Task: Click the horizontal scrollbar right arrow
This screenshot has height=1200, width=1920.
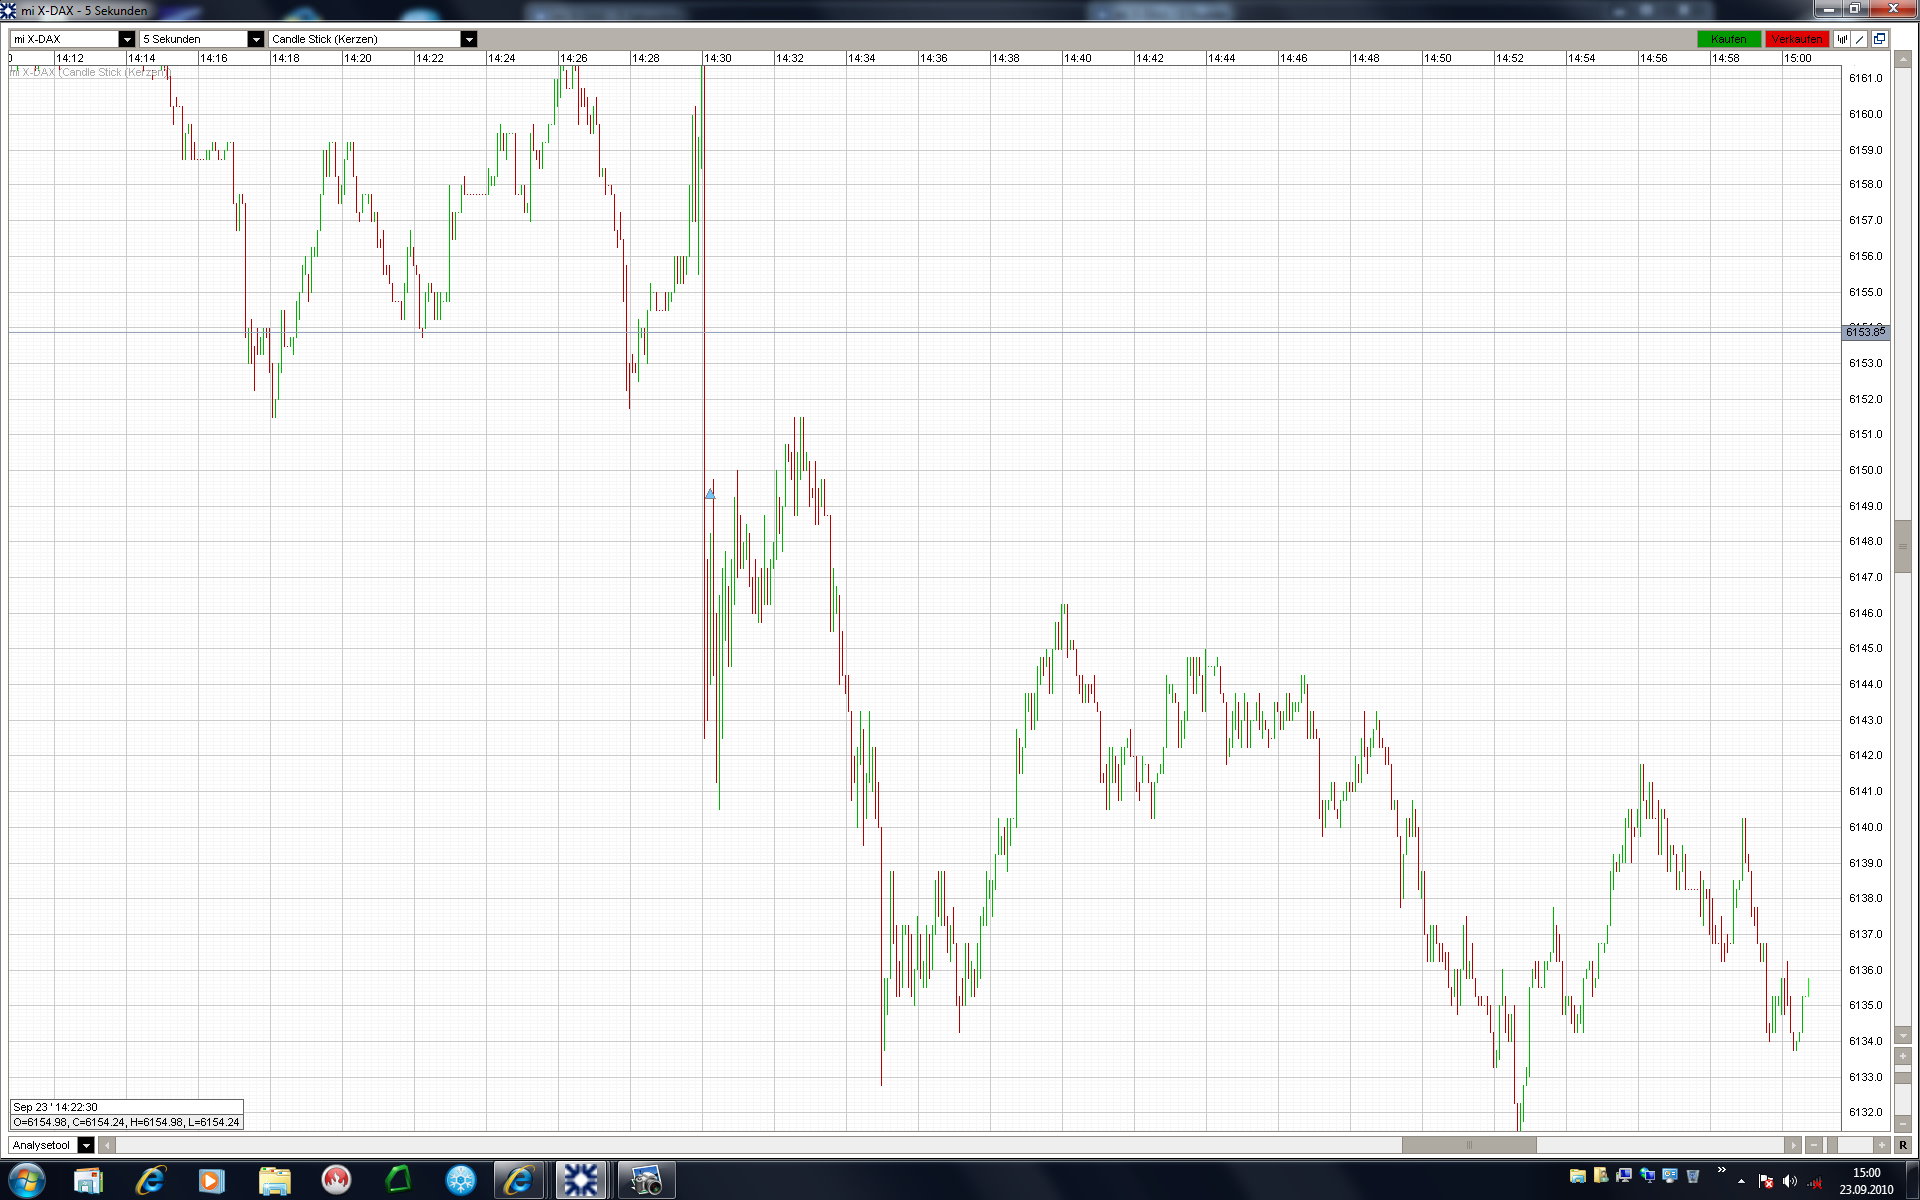Action: point(1792,1145)
